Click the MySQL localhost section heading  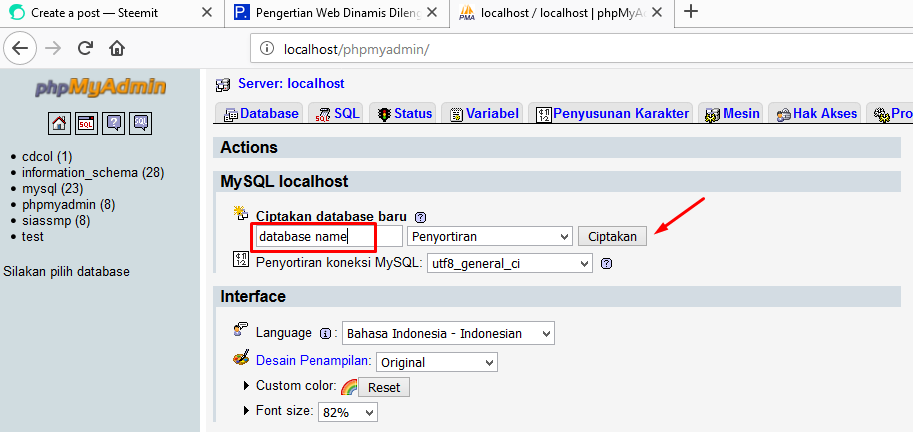click(x=284, y=182)
